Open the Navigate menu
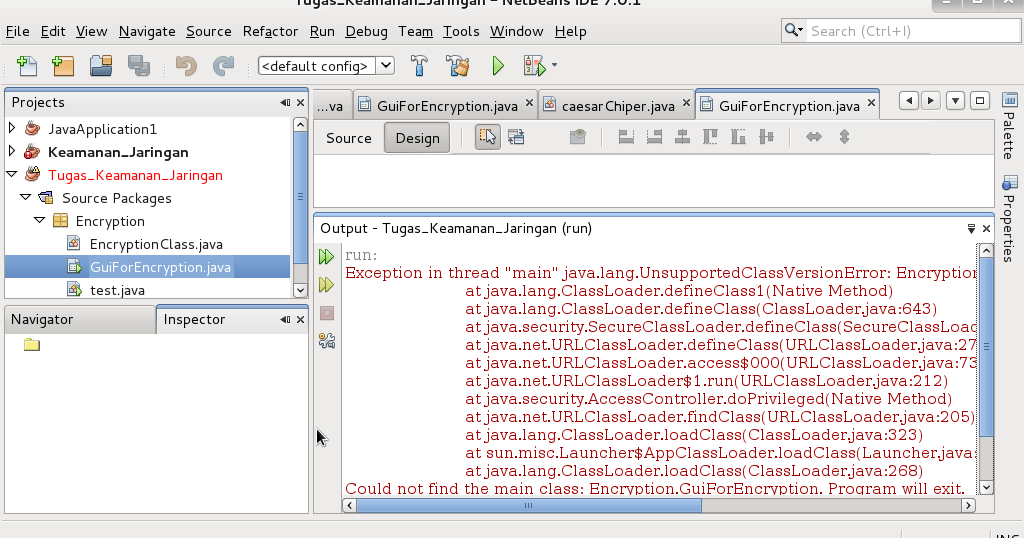The height and width of the screenshot is (538, 1024). (147, 31)
